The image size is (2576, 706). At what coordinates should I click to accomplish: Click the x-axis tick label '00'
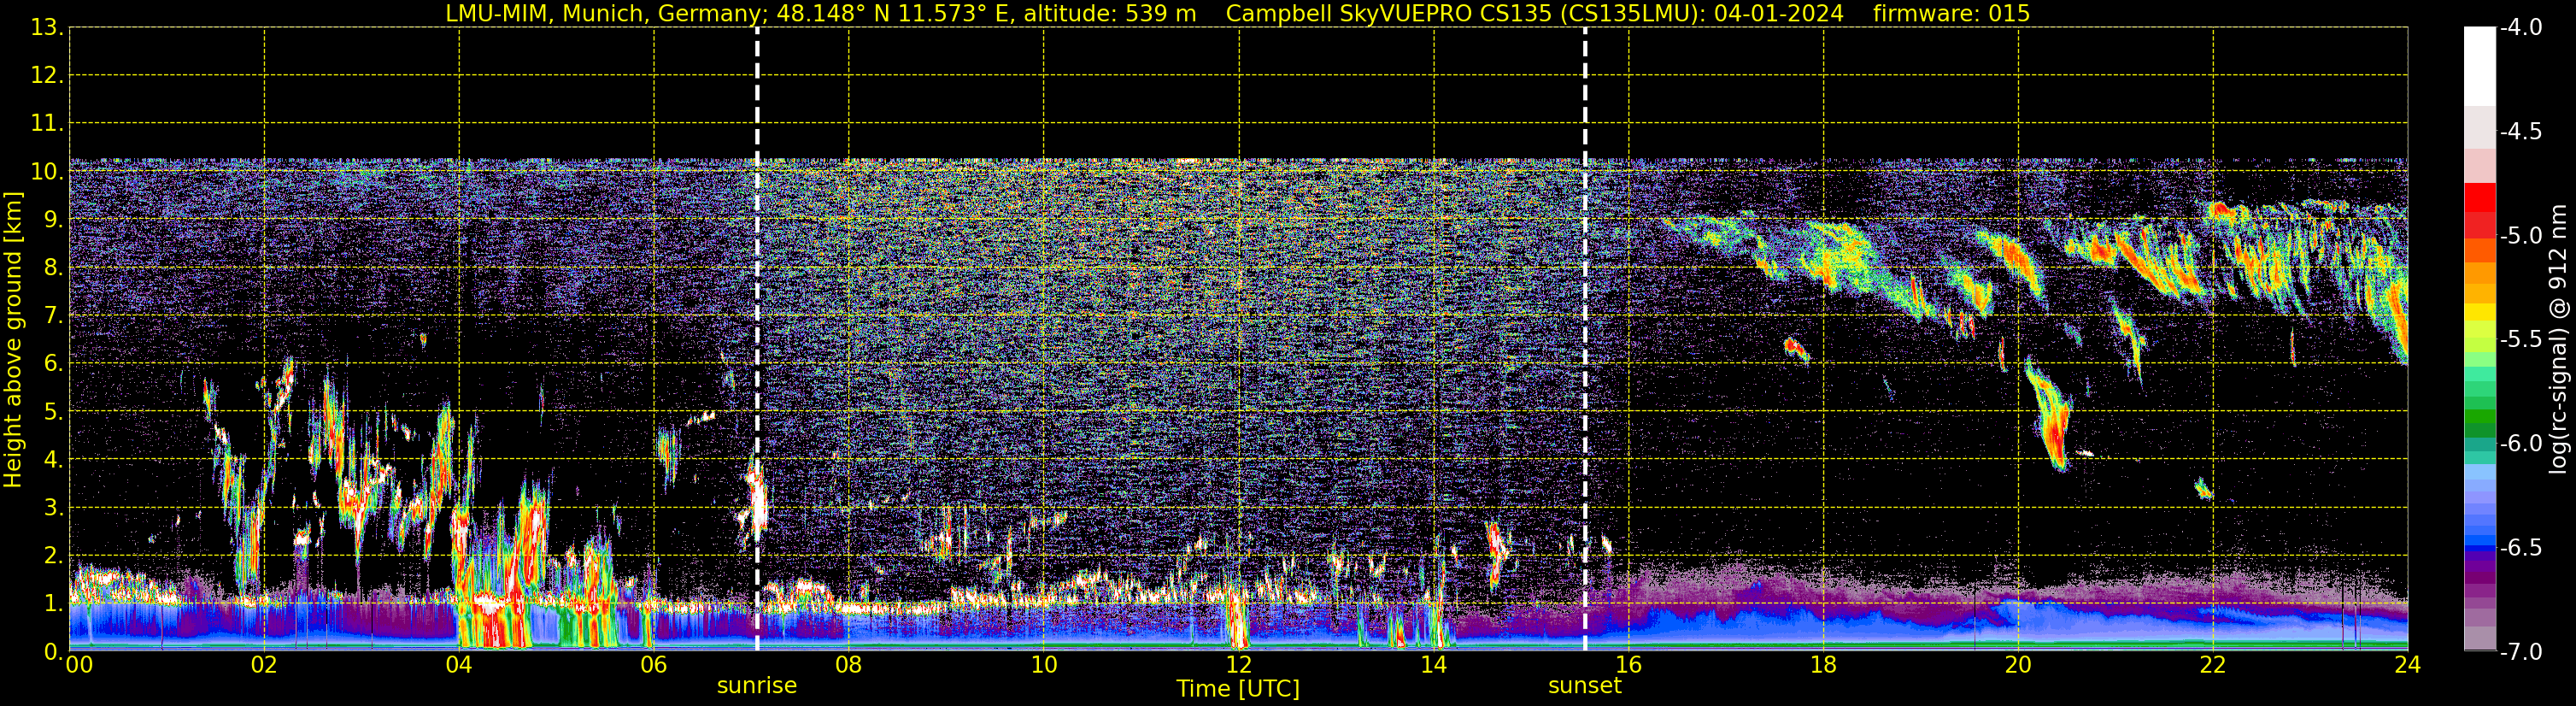point(79,665)
